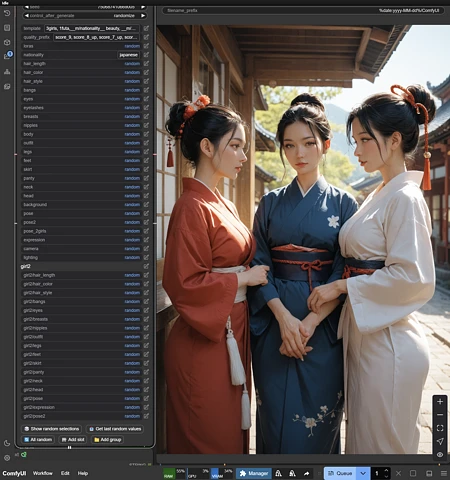This screenshot has width=450, height=480.
Task: Open the Workflow menu
Action: (43, 473)
